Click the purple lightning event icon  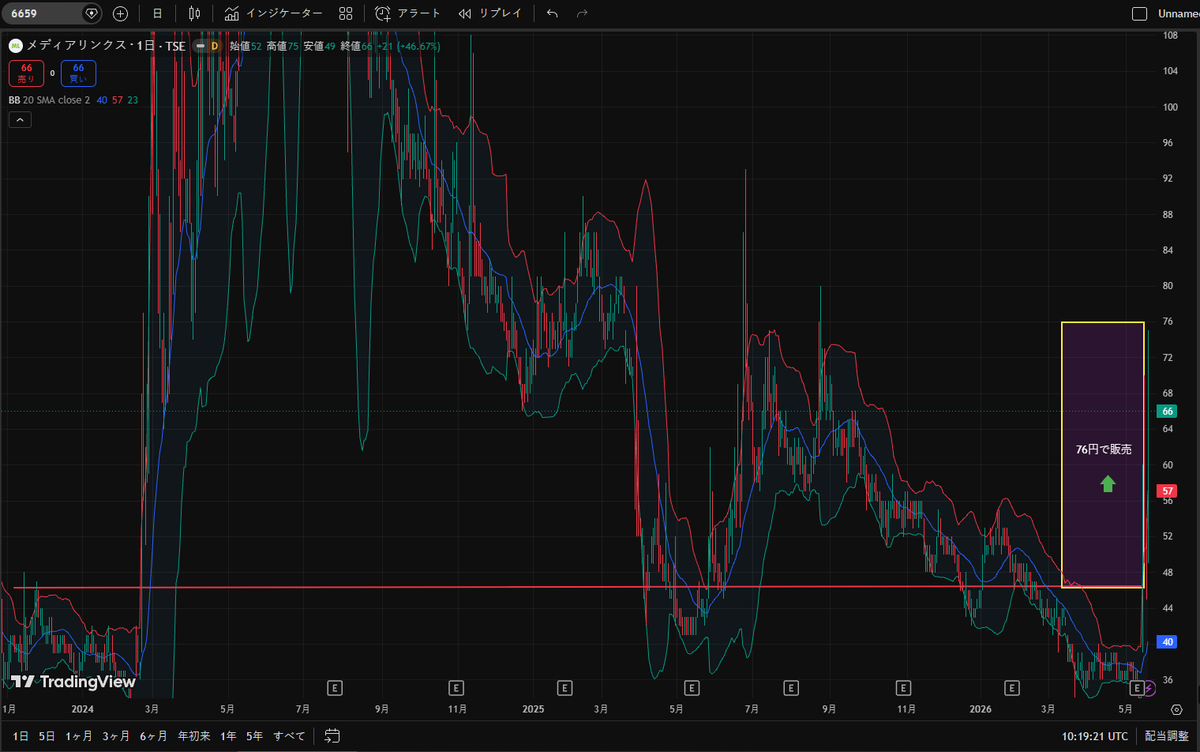[x=1149, y=688]
